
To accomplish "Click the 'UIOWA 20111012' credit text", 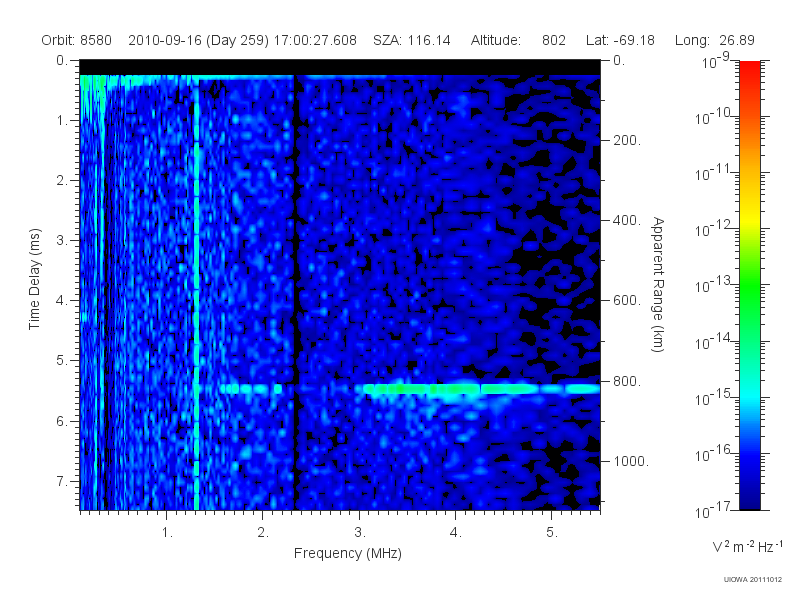I will [753, 580].
